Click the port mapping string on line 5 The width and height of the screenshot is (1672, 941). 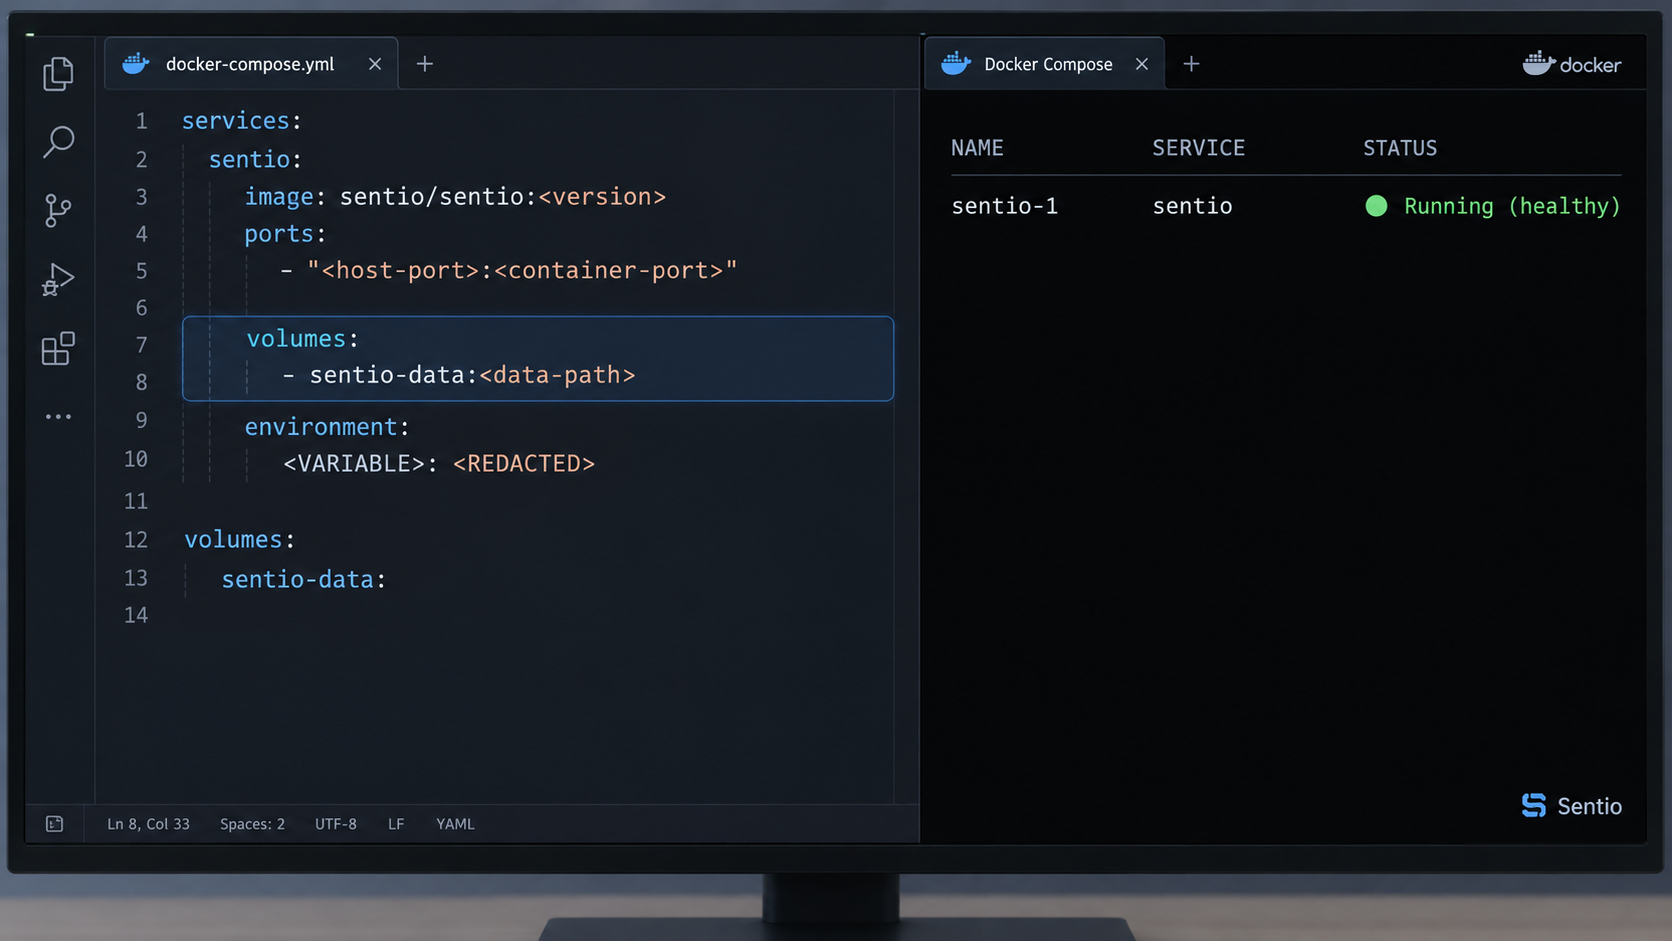pos(522,271)
